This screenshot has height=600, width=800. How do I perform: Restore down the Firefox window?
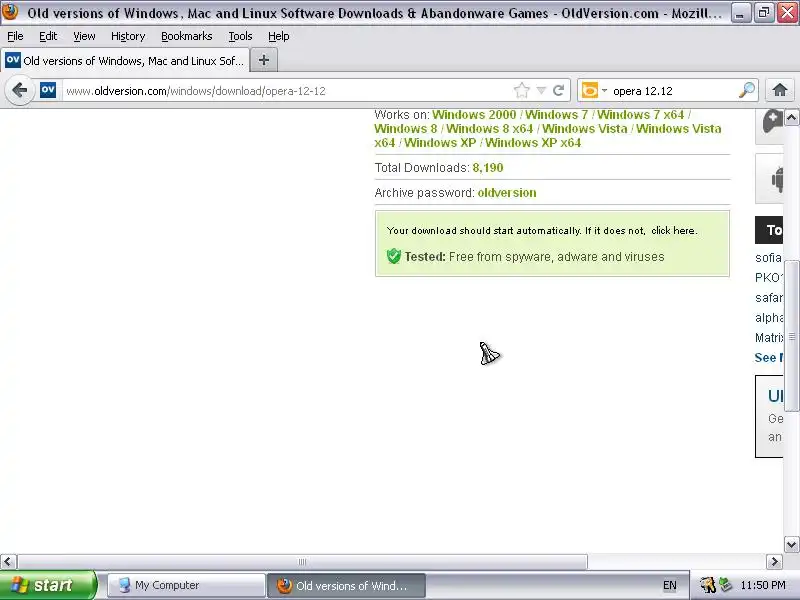pyautogui.click(x=763, y=13)
